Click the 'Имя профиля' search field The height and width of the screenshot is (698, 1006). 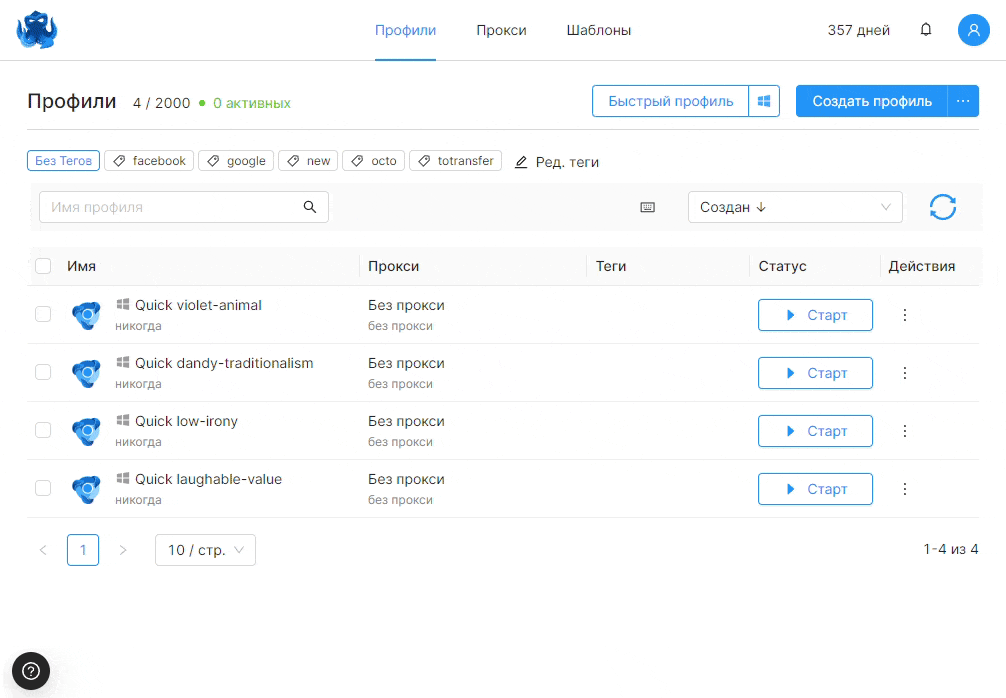[170, 207]
